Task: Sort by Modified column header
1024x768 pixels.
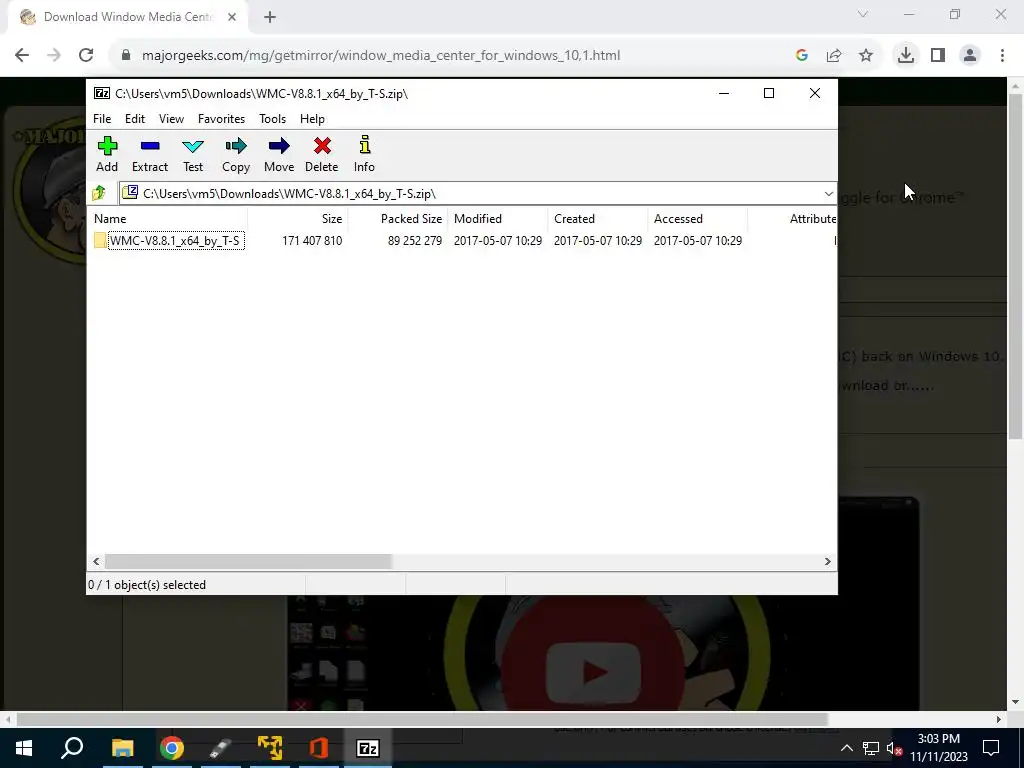Action: (498, 219)
